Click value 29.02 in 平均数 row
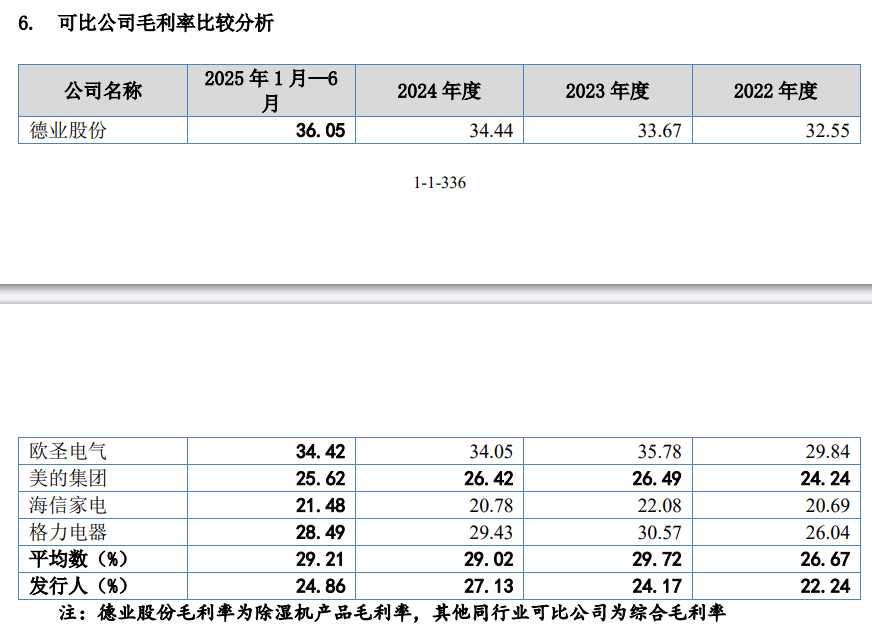872x626 pixels. pyautogui.click(x=489, y=559)
